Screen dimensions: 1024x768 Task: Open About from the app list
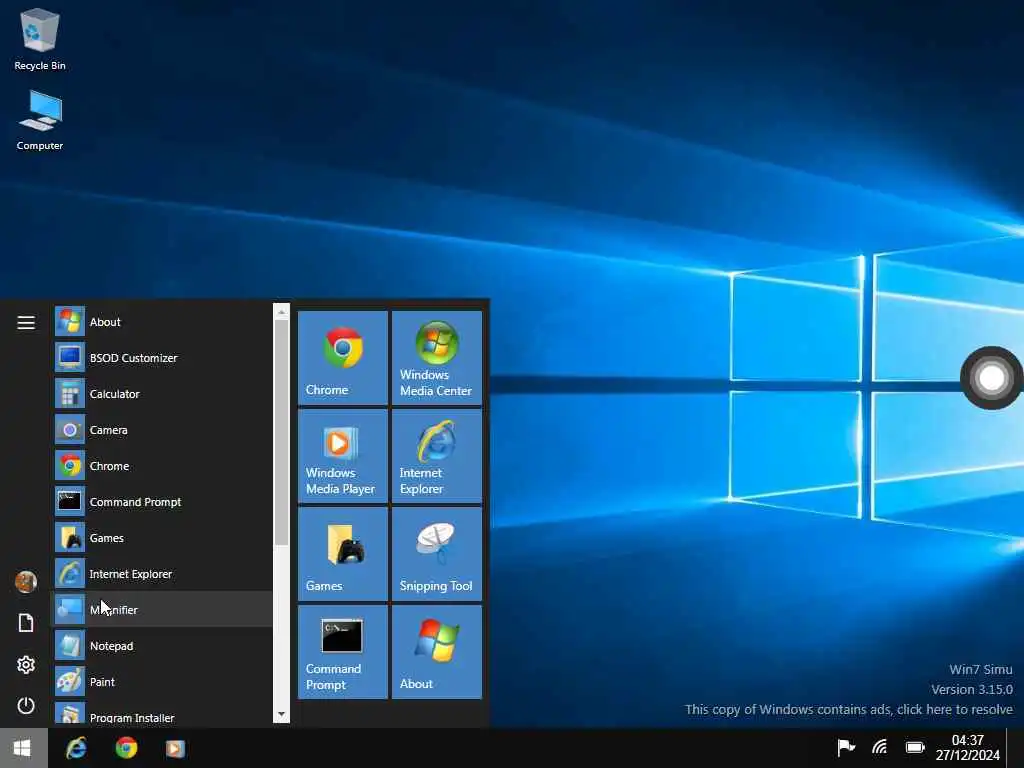click(x=161, y=322)
